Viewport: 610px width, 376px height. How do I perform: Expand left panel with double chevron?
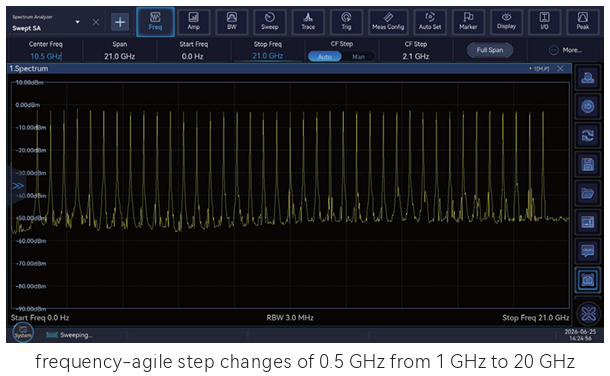(18, 186)
